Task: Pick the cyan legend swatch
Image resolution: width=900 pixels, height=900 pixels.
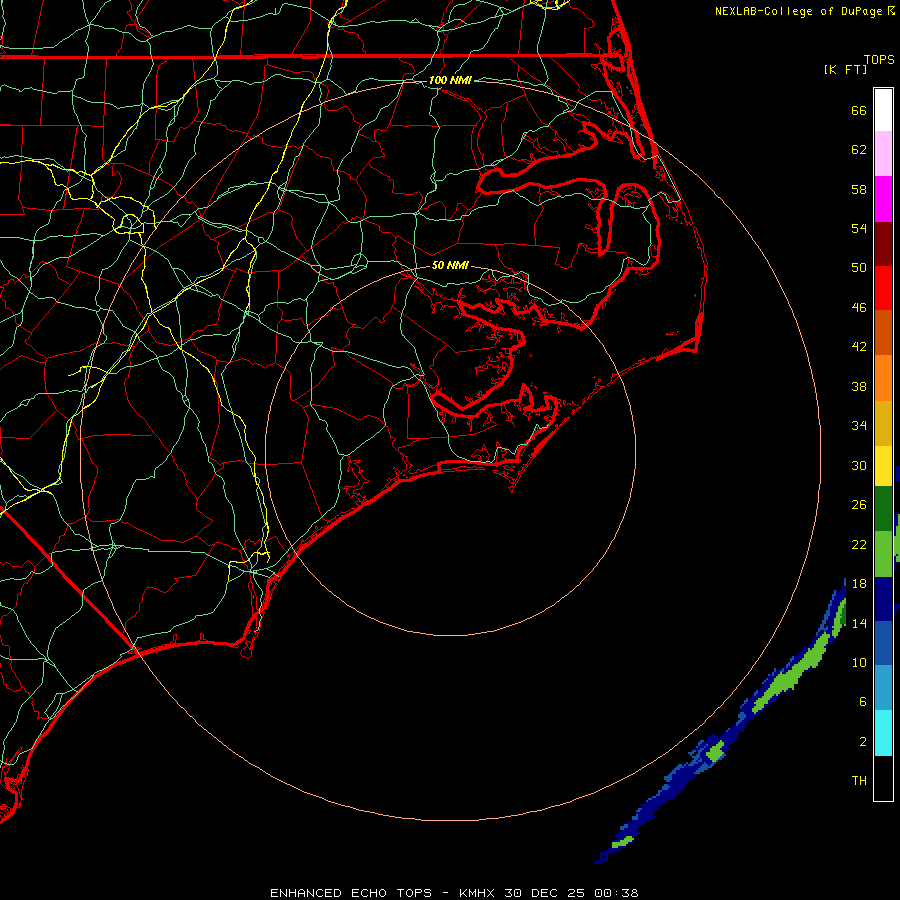Action: 883,733
